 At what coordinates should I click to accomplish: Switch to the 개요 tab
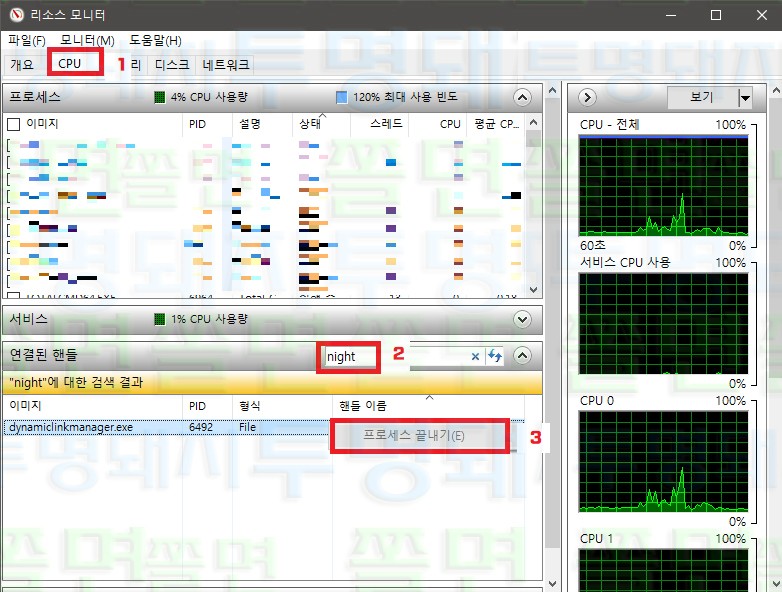click(x=22, y=64)
